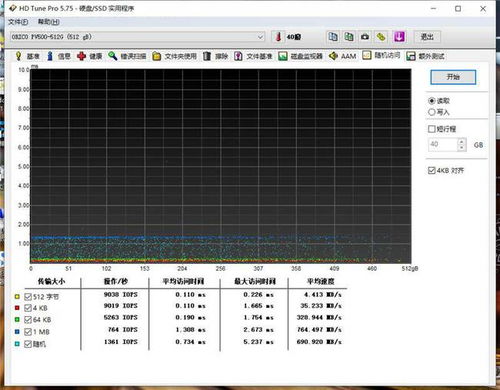The width and height of the screenshot is (500, 390).
Task: Switch to the 额外测试 extra tests tab
Action: (425, 56)
